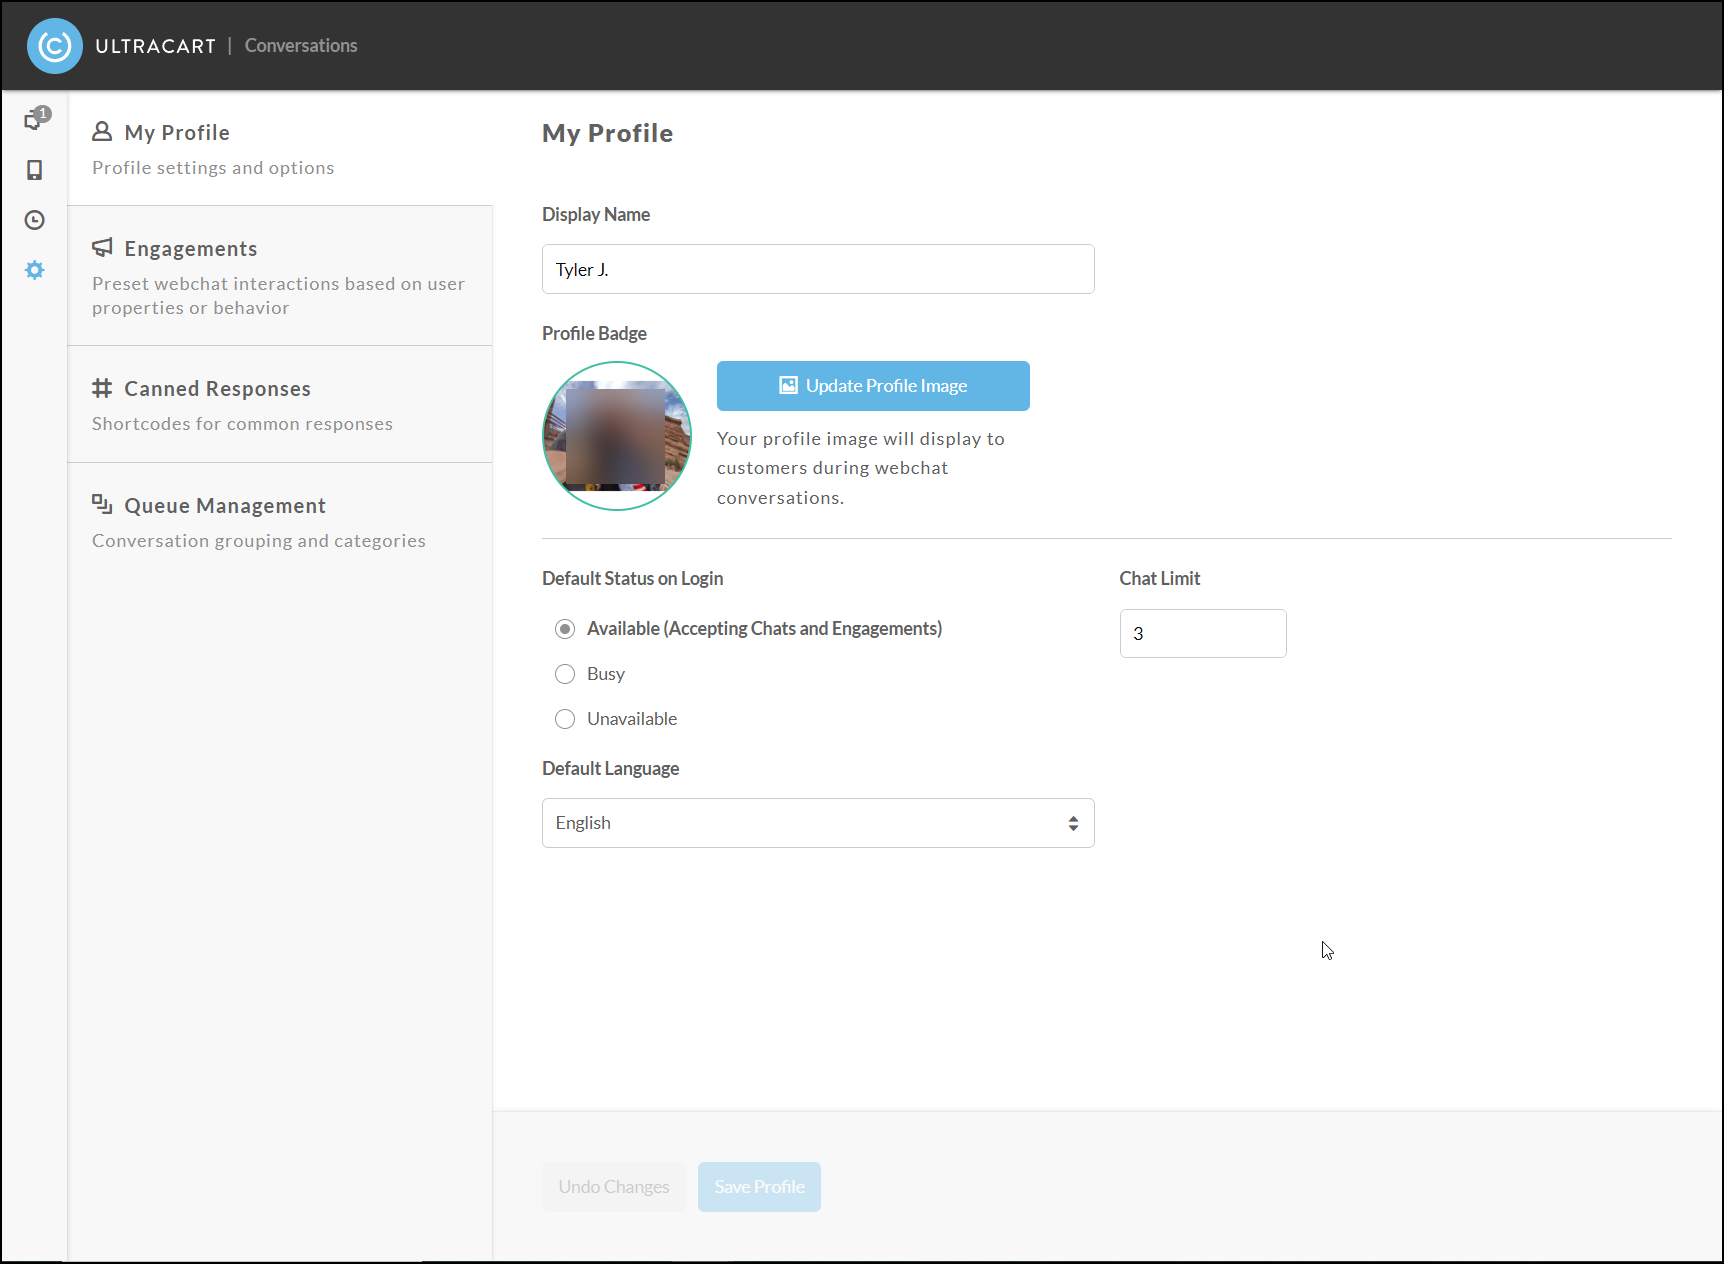Click the hash icon beside Canned Responses

pos(102,388)
